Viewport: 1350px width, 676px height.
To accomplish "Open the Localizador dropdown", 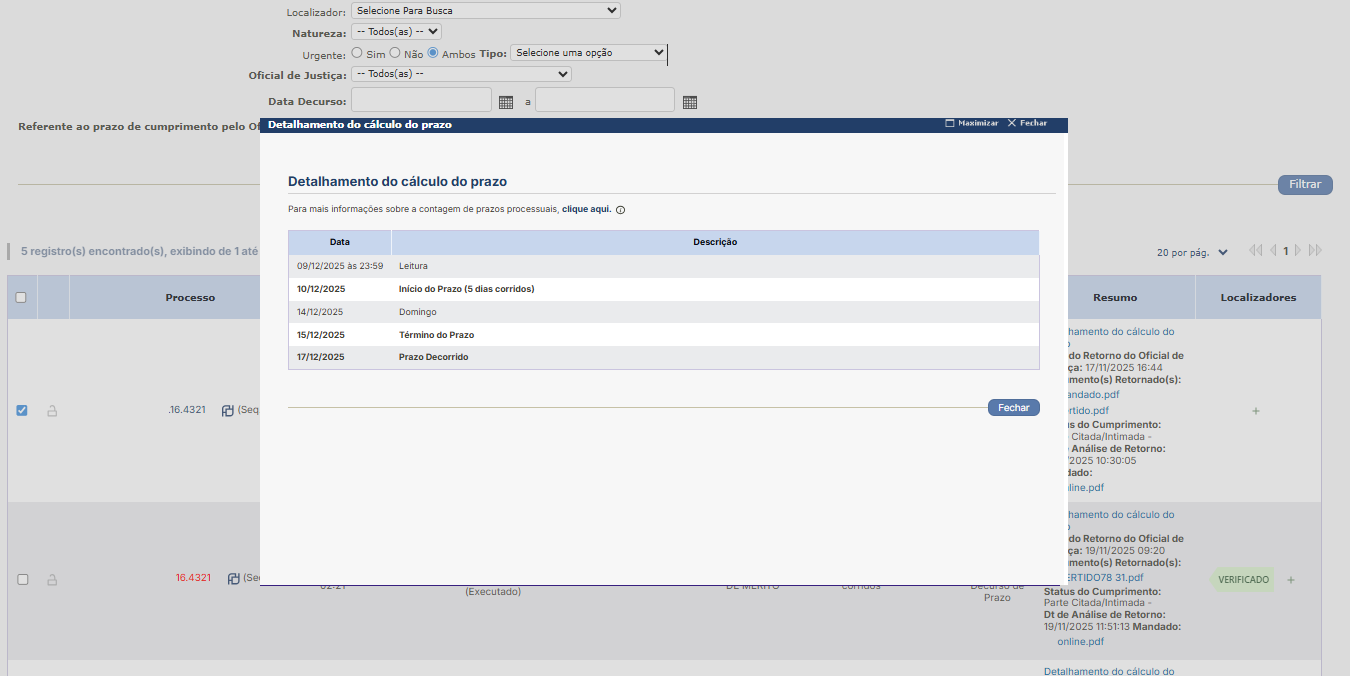I will point(485,11).
